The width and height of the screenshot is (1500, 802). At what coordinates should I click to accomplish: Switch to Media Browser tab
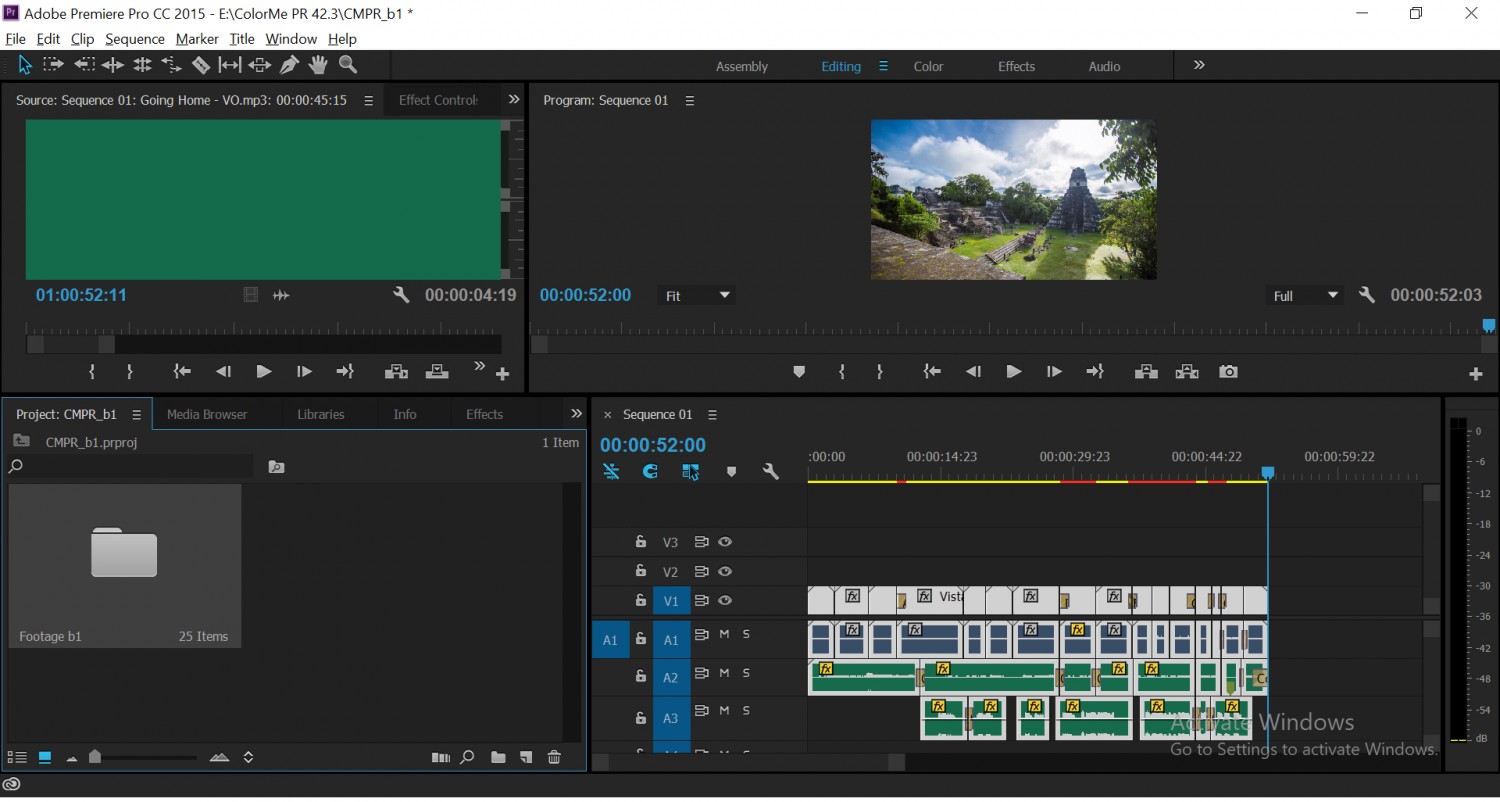[x=207, y=414]
